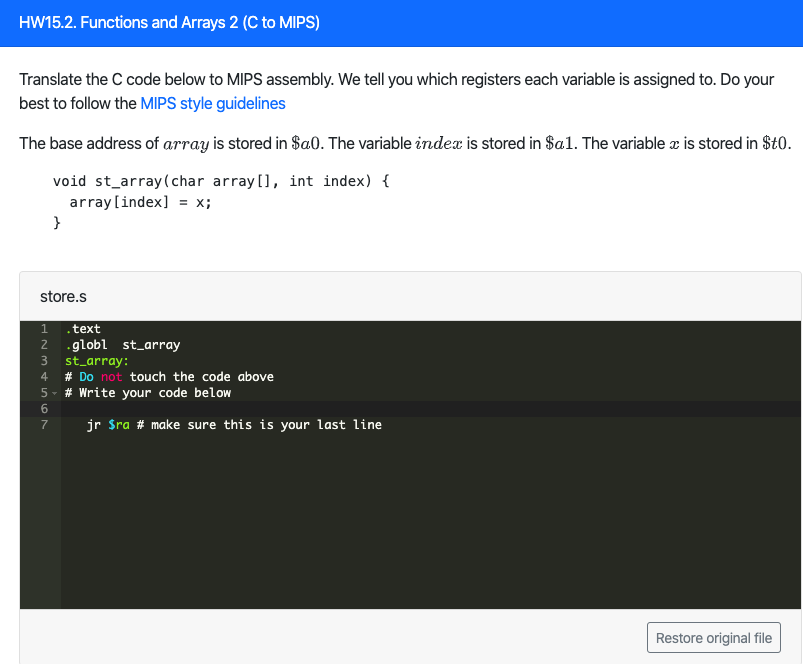803x664 pixels.
Task: Click the HW15.2 Functions and Arrays 2 title
Action: point(170,23)
